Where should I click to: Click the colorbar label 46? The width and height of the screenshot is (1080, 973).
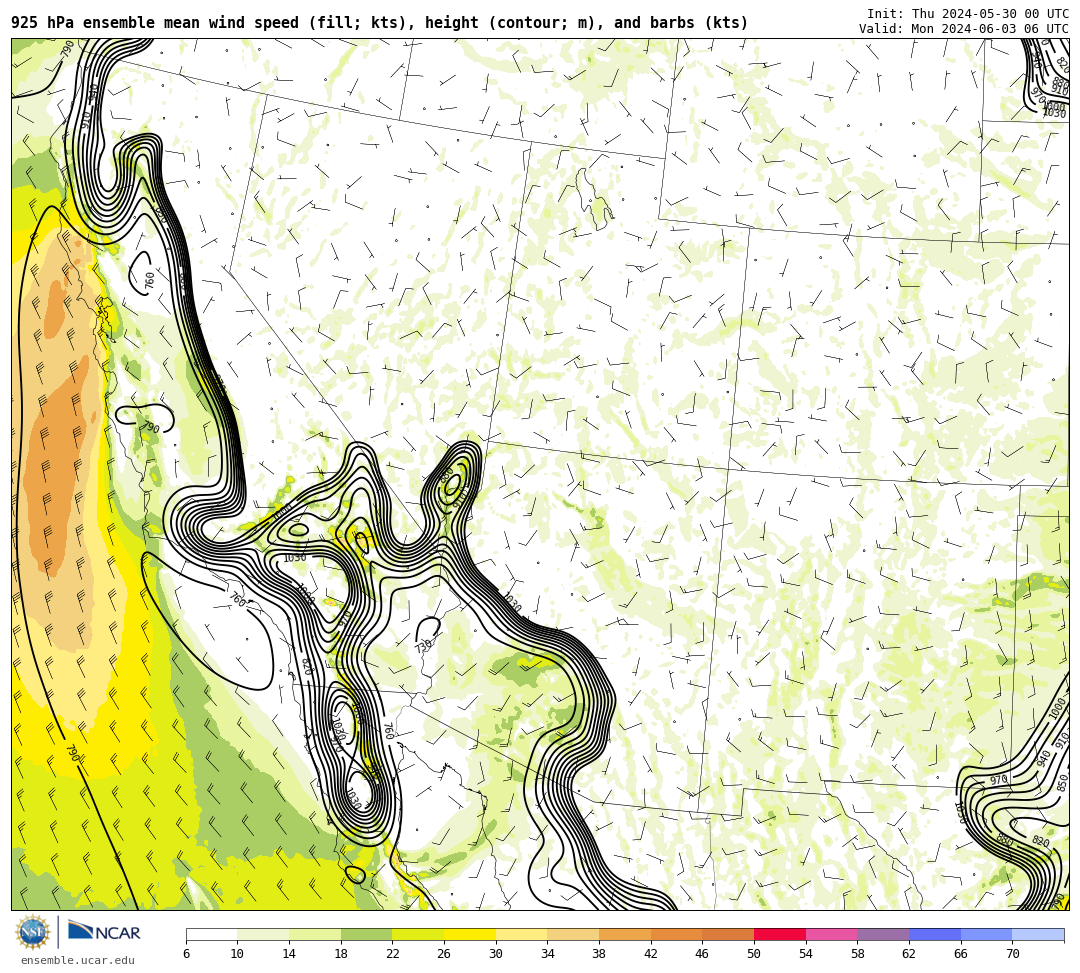702,954
